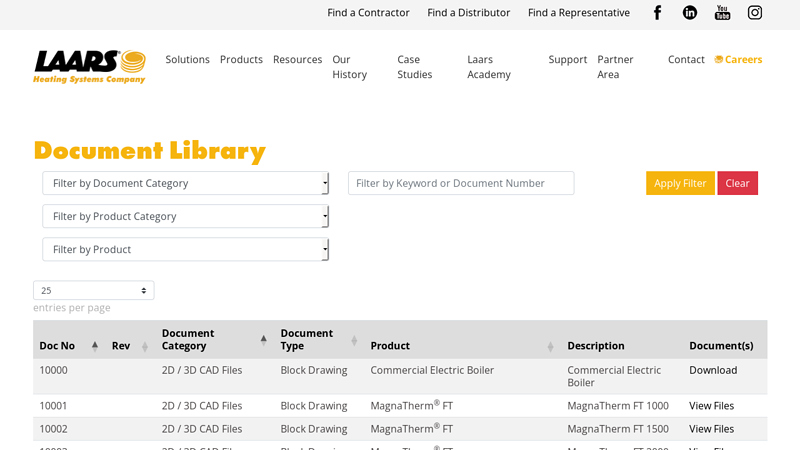The width and height of the screenshot is (800, 450).
Task: Sort table by Rev column arrow
Action: coord(145,346)
